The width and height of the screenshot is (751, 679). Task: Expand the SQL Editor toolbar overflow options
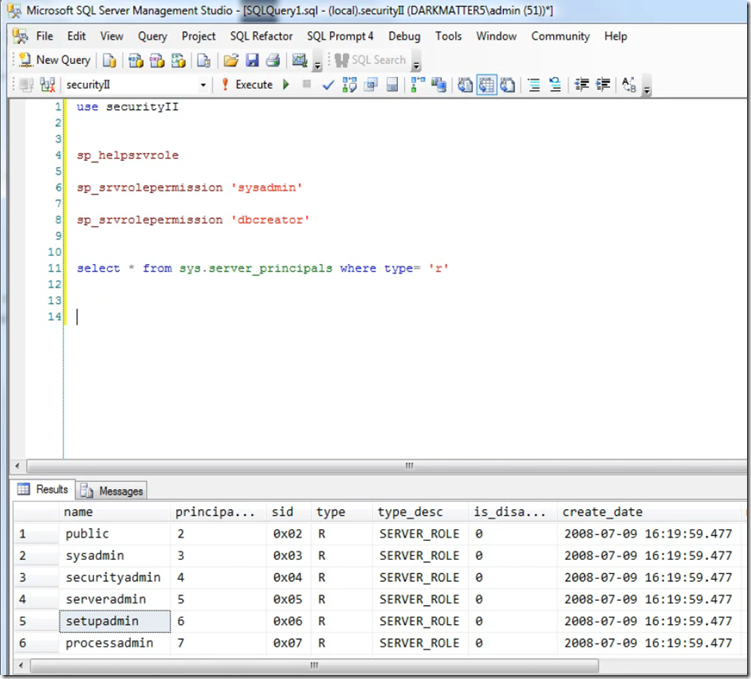pyautogui.click(x=647, y=88)
